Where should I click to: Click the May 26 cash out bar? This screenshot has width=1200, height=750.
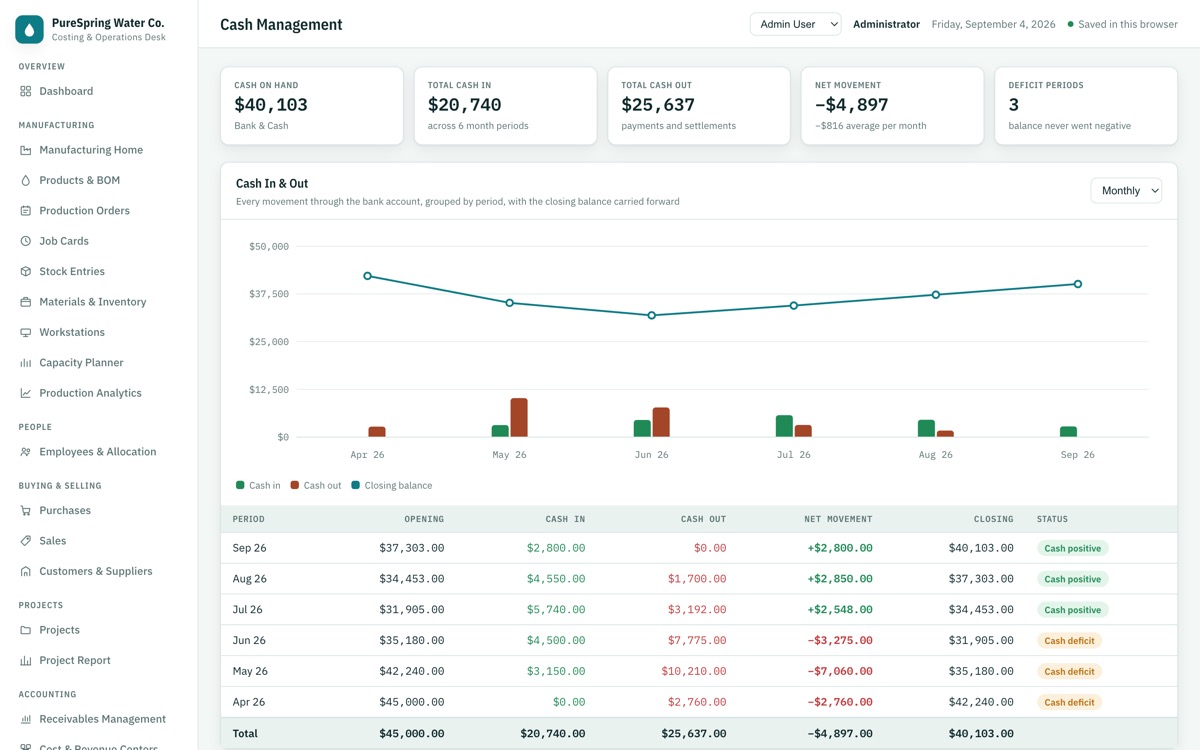518,417
